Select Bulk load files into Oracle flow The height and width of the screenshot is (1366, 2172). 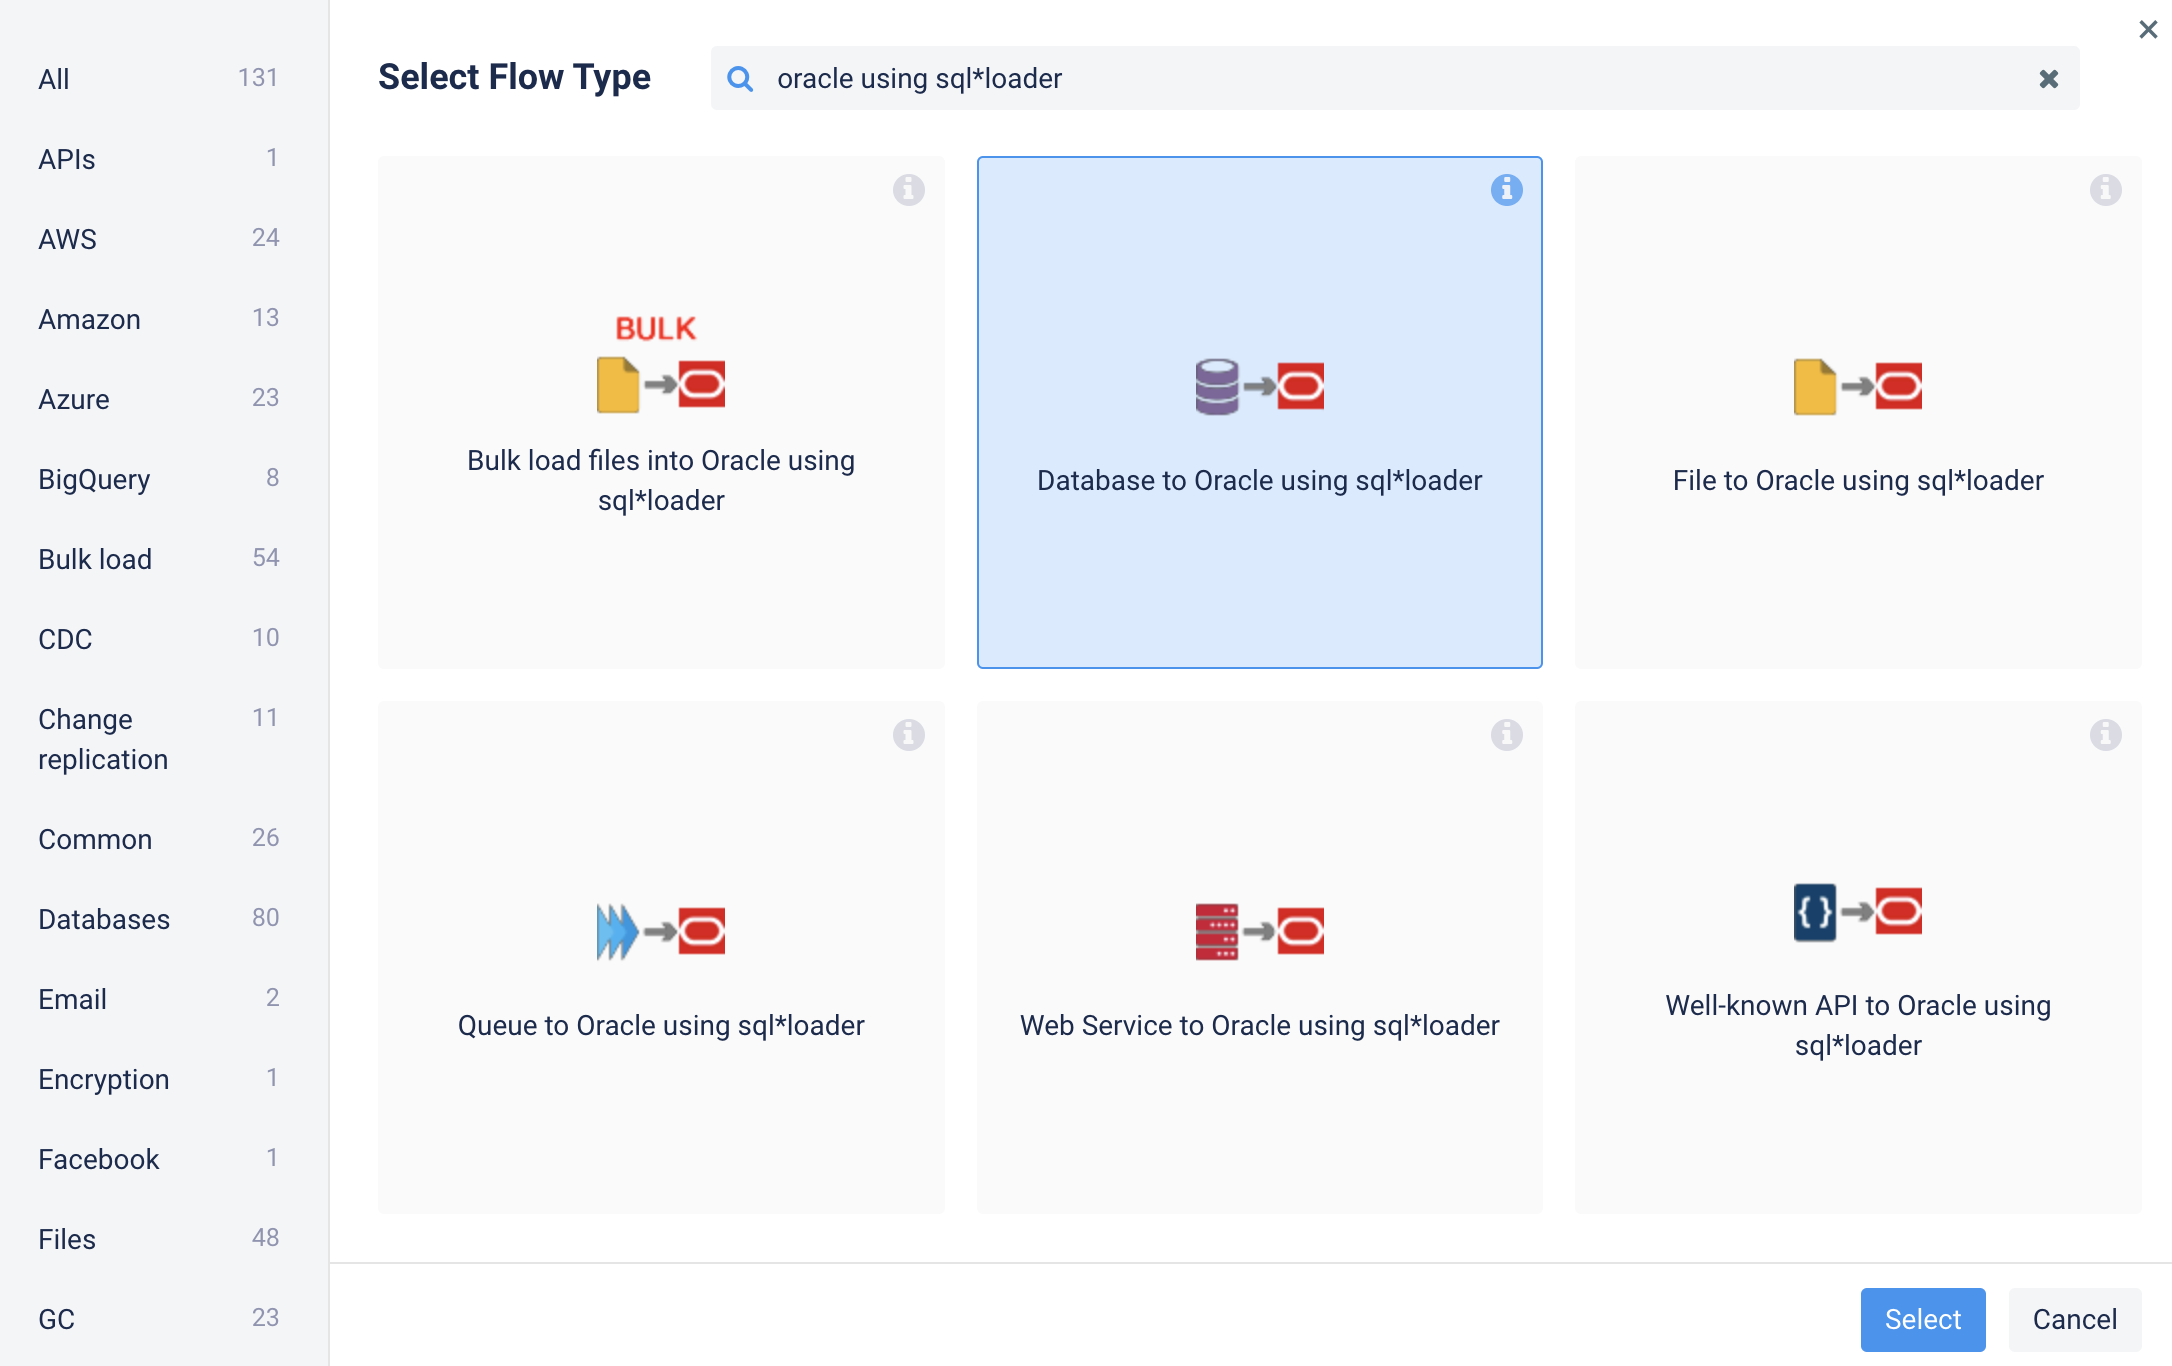click(x=661, y=412)
